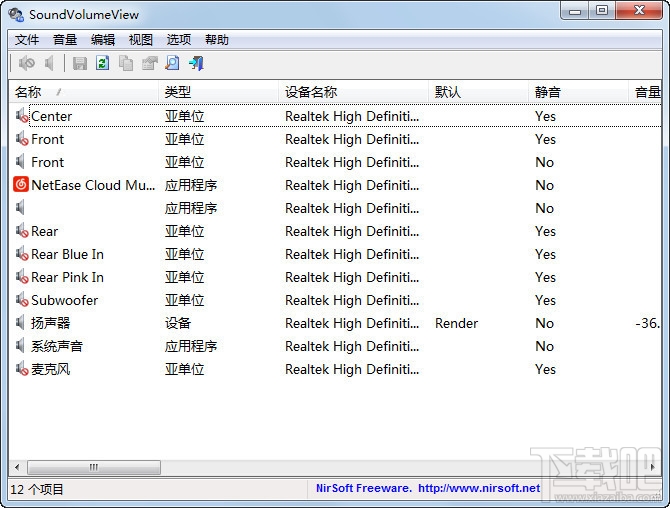Click the Render value in 扬声器 row
This screenshot has height=508, width=670.
coord(456,323)
